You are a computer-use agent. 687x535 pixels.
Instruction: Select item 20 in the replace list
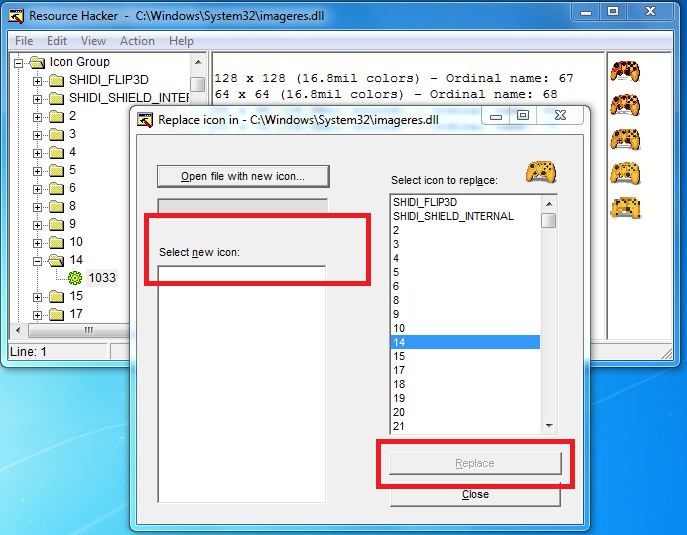coord(465,412)
